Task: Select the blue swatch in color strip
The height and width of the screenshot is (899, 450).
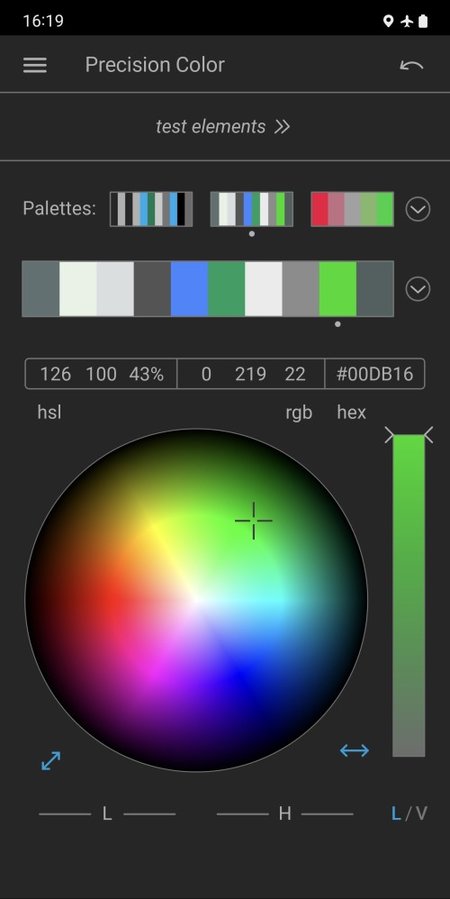Action: tap(189, 289)
